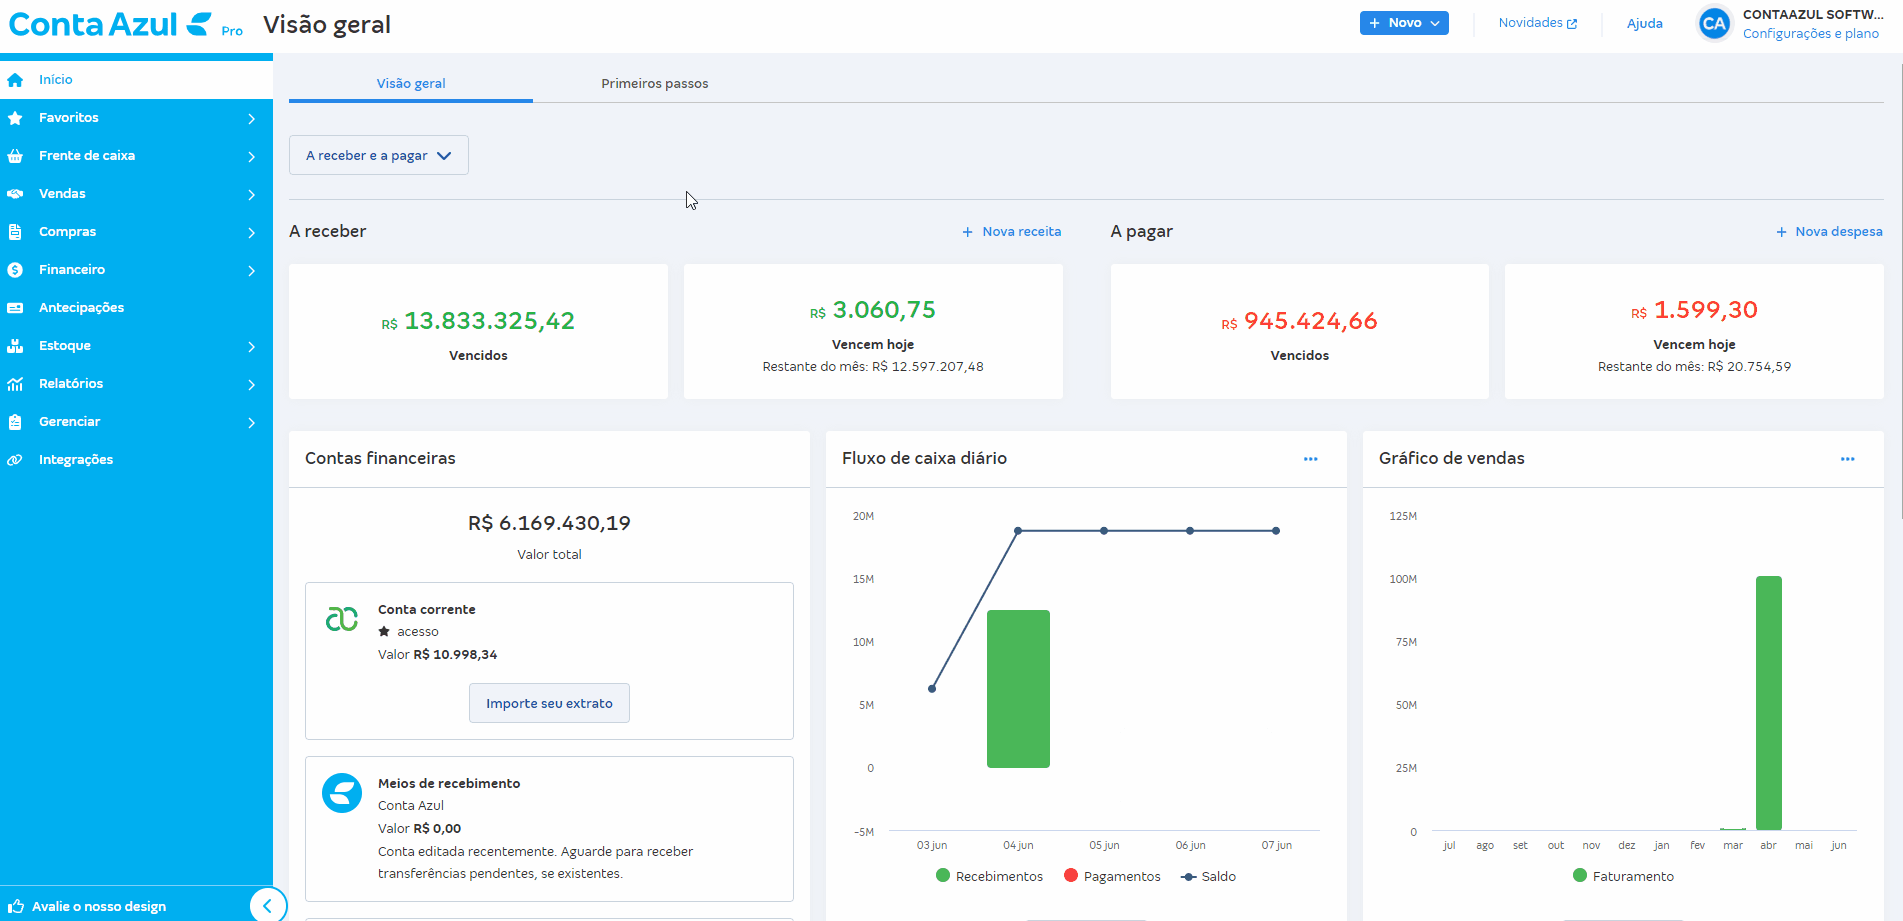This screenshot has height=921, width=1903.
Task: Toggle Saldo series in cash flow legend
Action: tap(1208, 876)
